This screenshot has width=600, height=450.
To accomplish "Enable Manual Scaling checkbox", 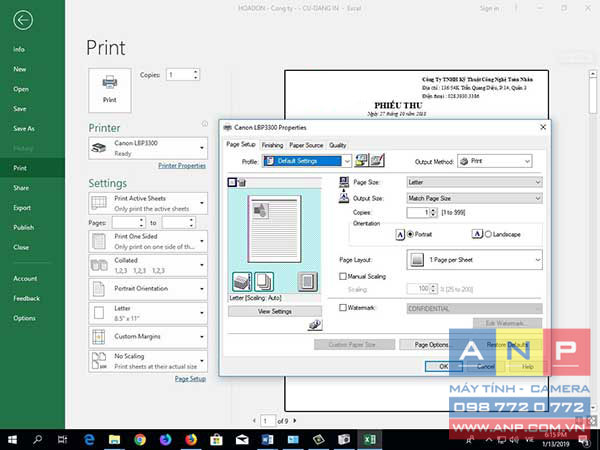I will click(343, 276).
